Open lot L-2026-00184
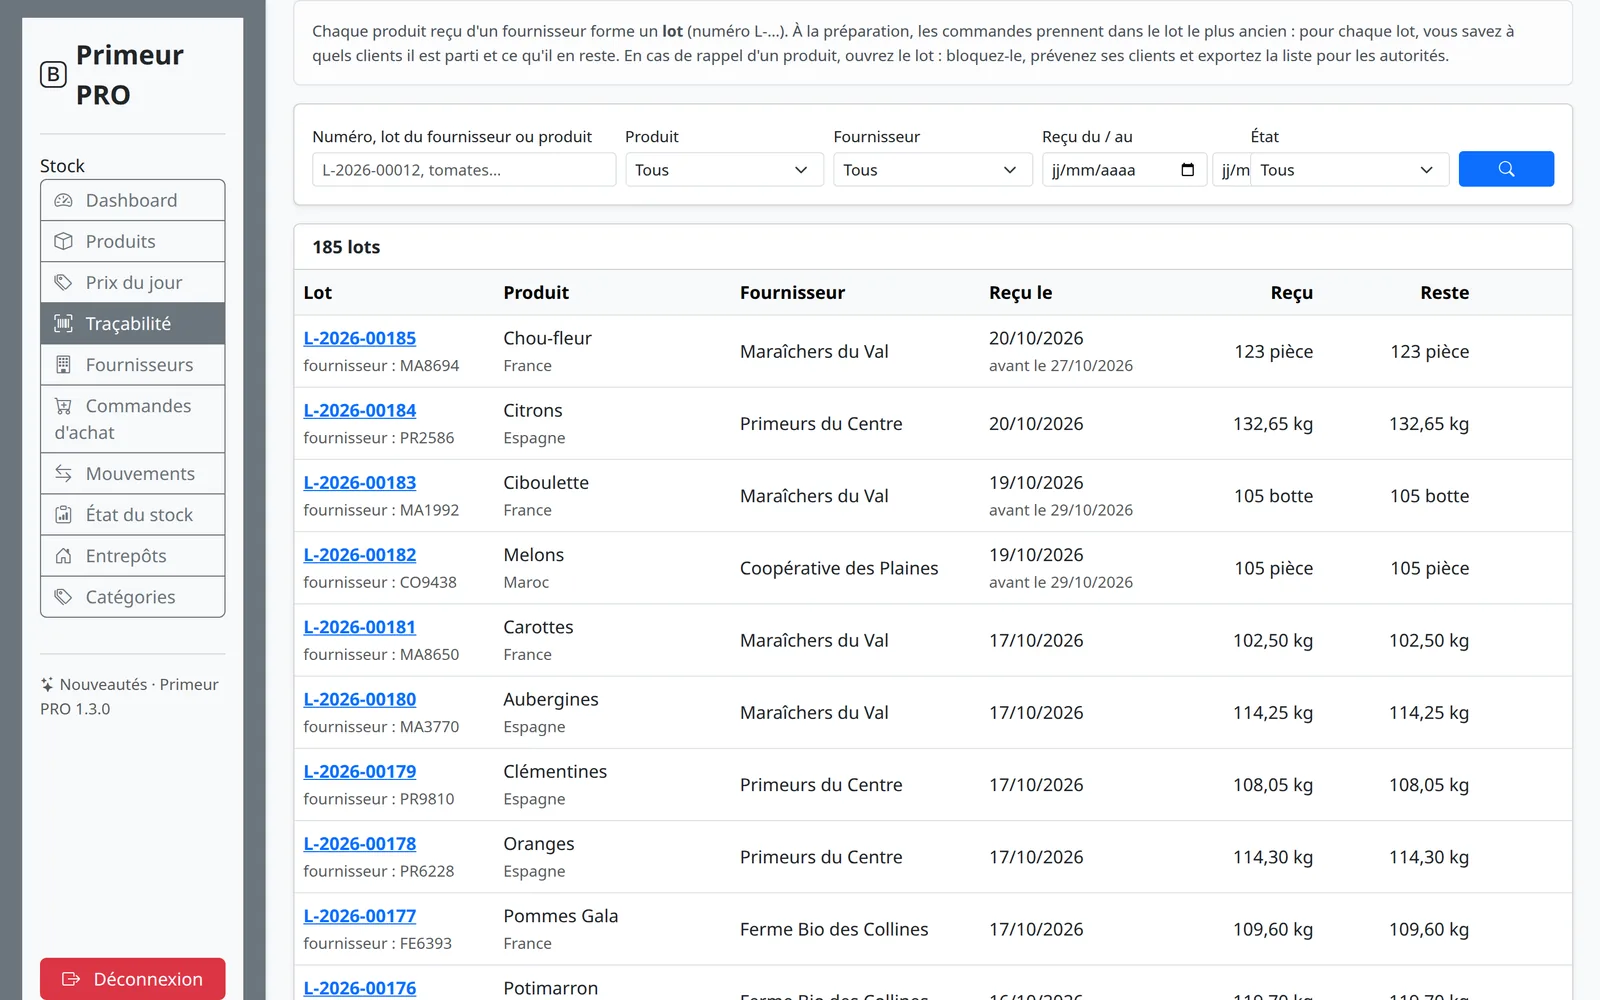1600x1000 pixels. click(360, 410)
